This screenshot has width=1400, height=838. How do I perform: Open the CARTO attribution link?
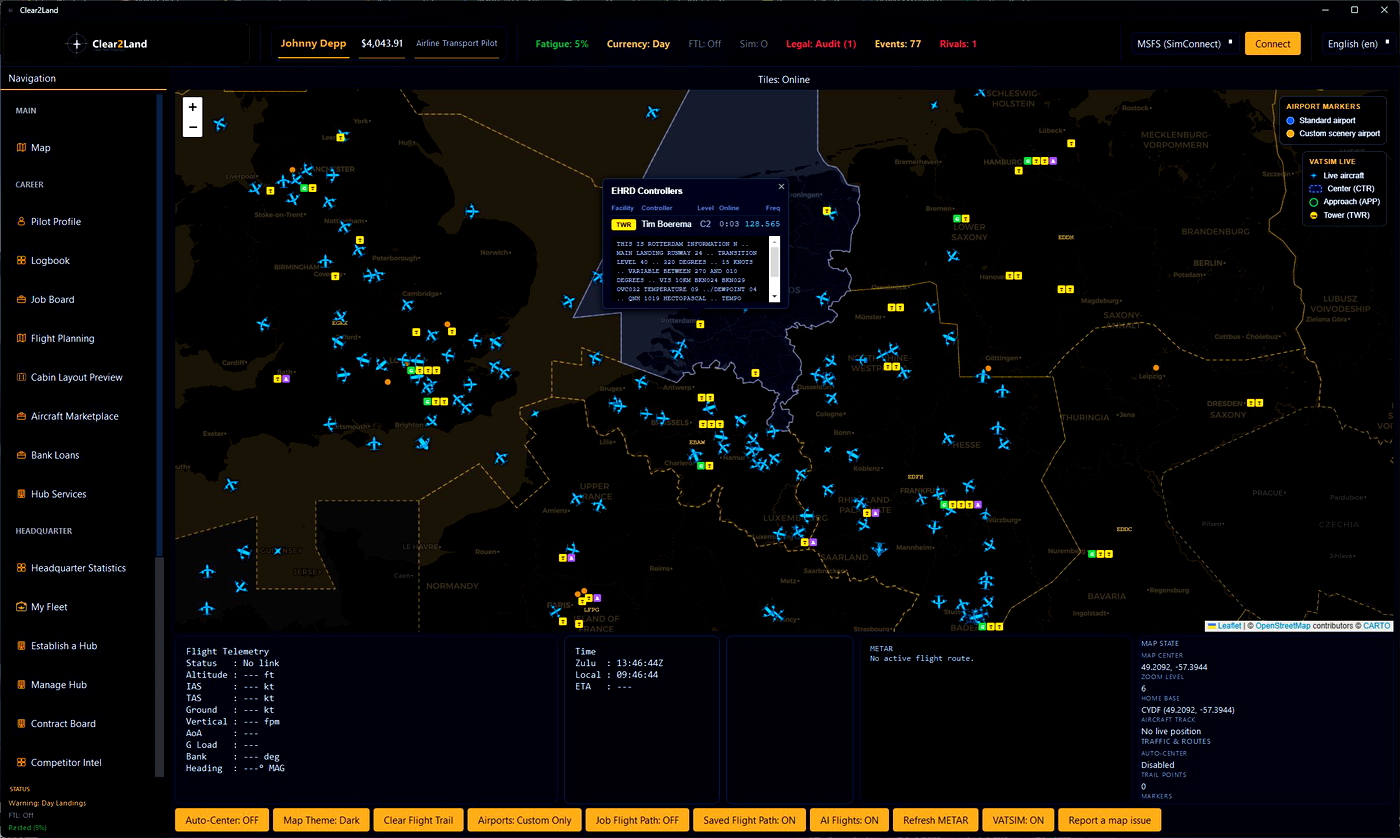coord(1376,626)
